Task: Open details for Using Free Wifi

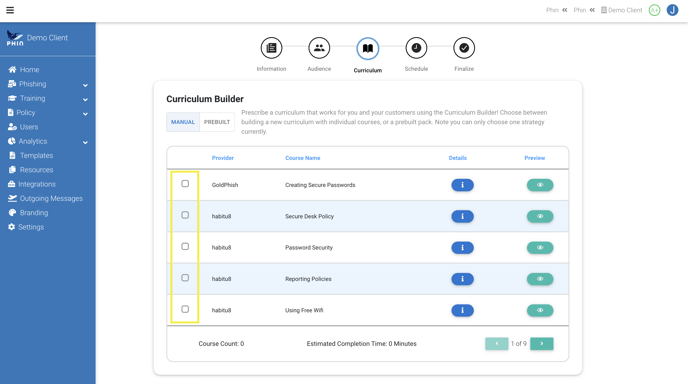Action: [x=462, y=310]
